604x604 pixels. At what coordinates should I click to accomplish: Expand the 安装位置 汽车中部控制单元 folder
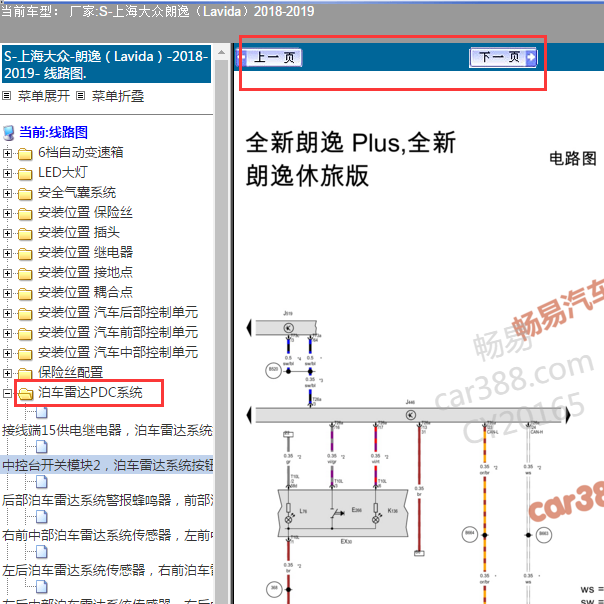(7, 353)
